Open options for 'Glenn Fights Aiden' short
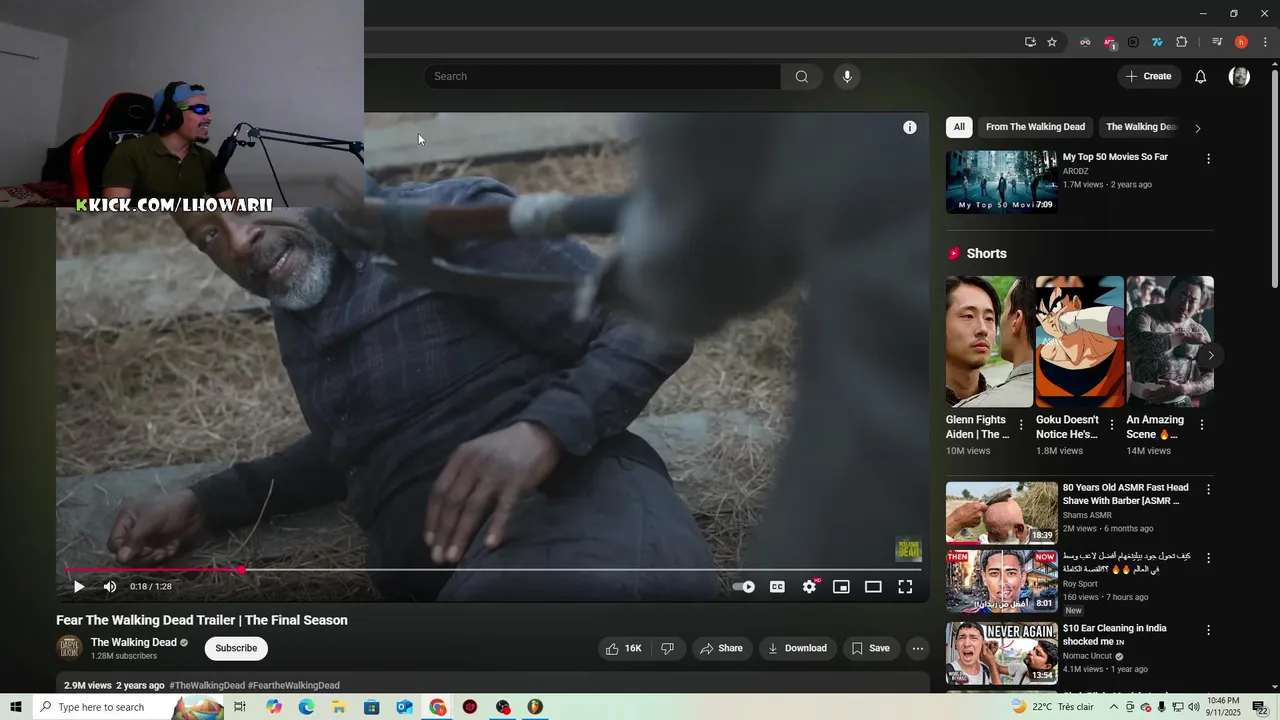 1021,425
